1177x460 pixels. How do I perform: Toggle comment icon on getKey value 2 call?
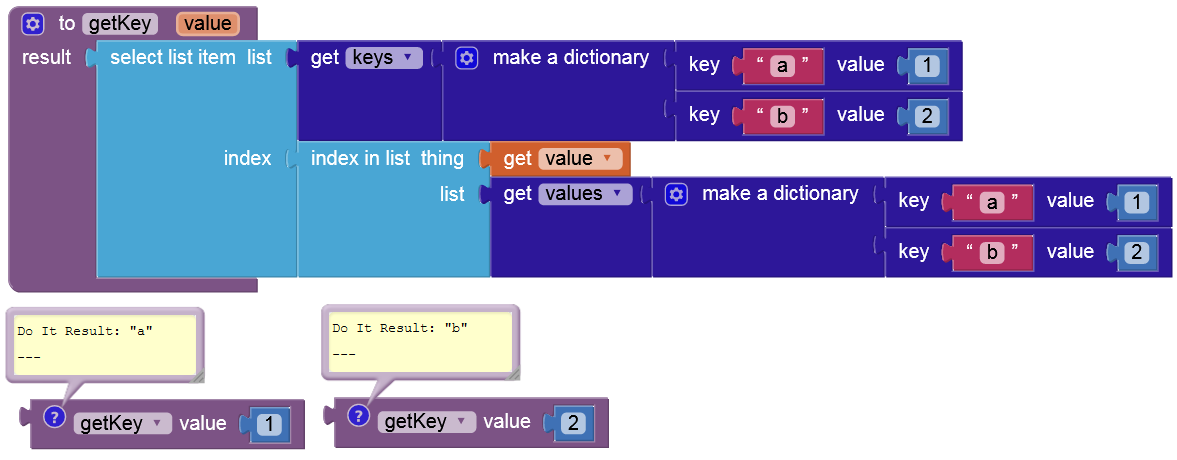coord(359,415)
